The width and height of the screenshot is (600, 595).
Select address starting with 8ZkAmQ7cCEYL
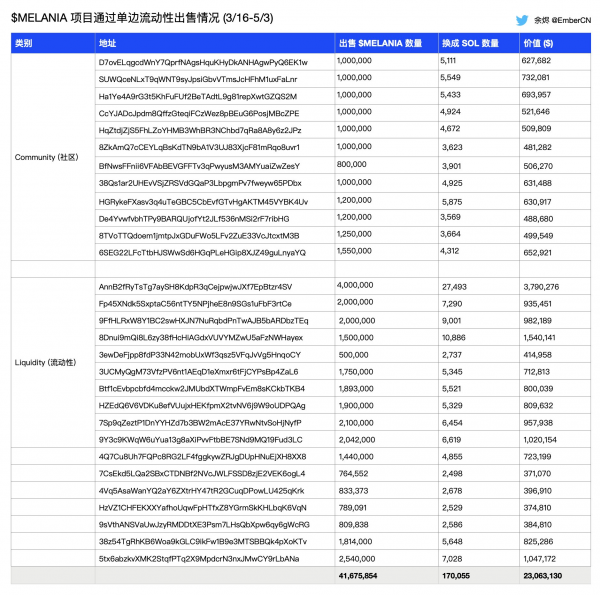tap(199, 147)
